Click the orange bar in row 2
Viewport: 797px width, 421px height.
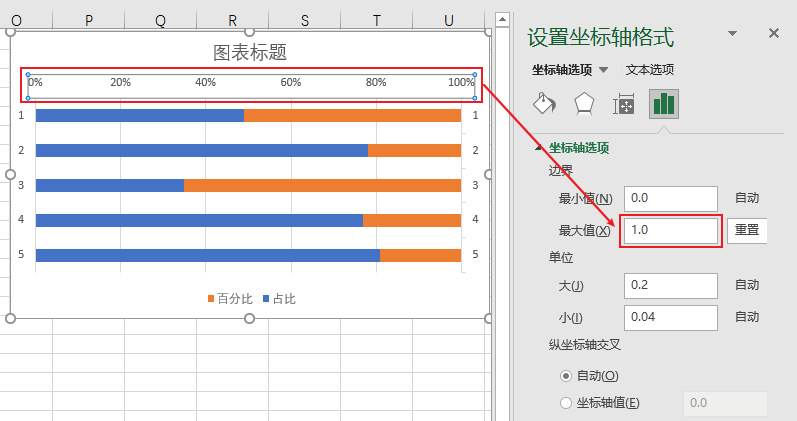coord(414,151)
